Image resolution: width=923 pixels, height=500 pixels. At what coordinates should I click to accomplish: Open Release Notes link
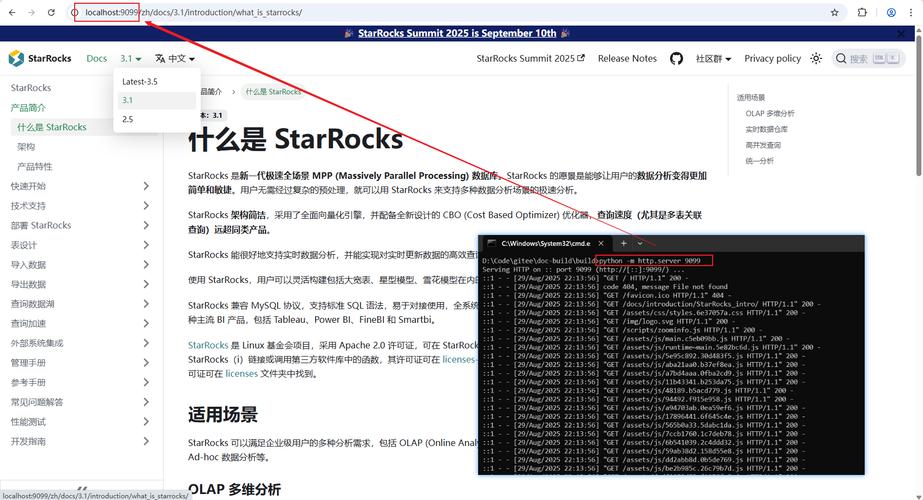pyautogui.click(x=627, y=58)
